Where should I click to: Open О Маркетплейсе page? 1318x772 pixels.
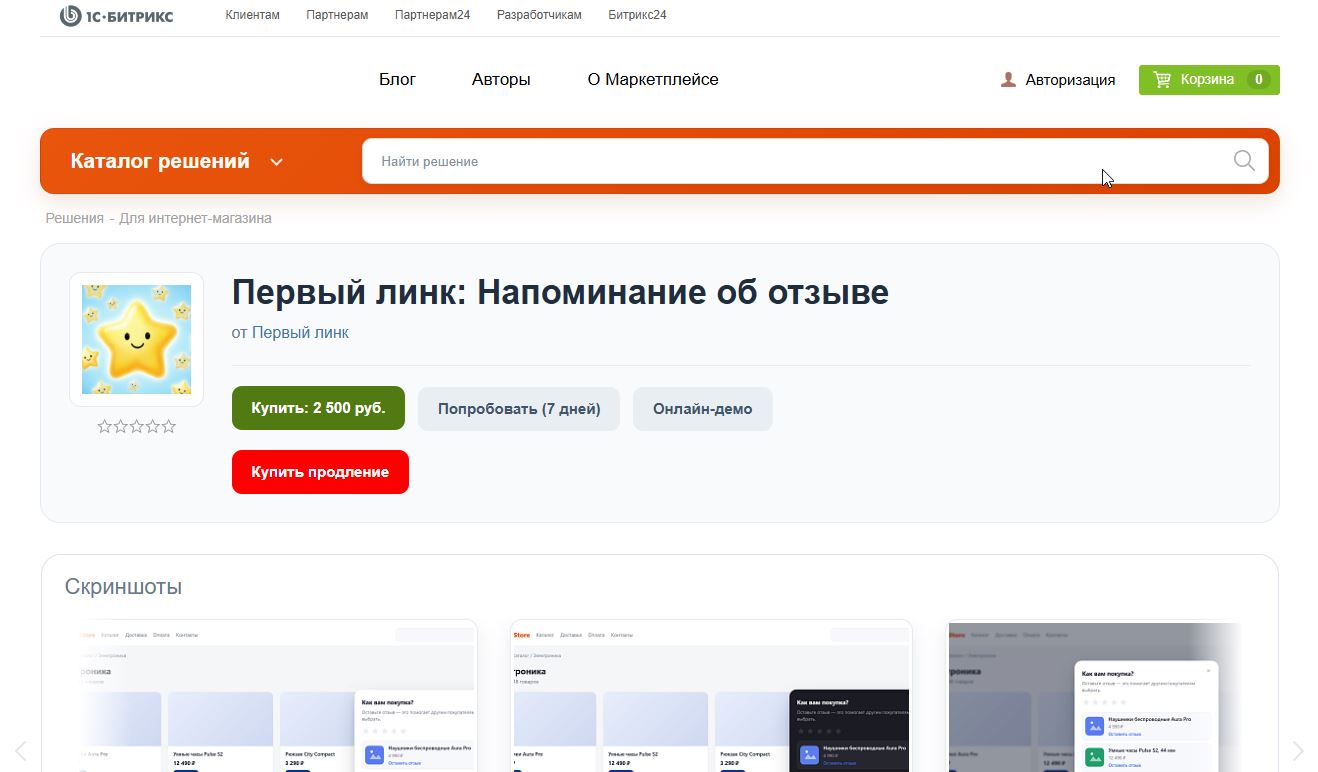[x=653, y=79]
